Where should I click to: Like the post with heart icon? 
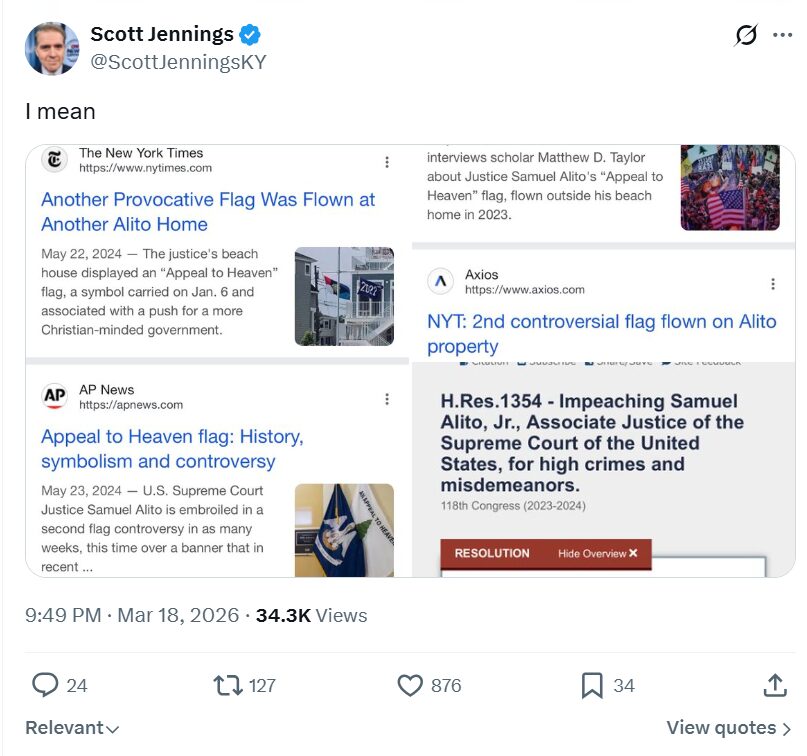(x=410, y=685)
